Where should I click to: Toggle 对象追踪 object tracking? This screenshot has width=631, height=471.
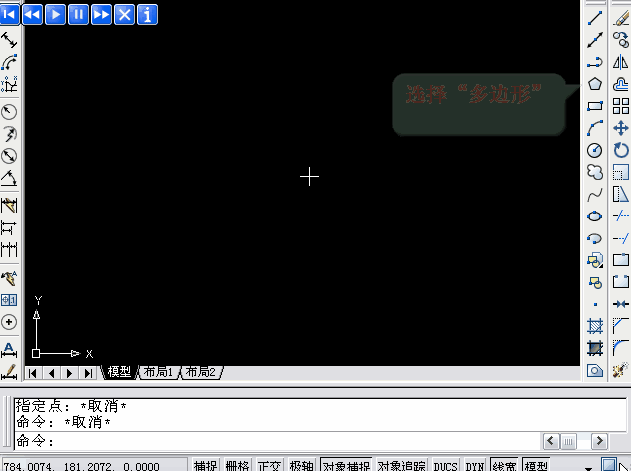(402, 465)
